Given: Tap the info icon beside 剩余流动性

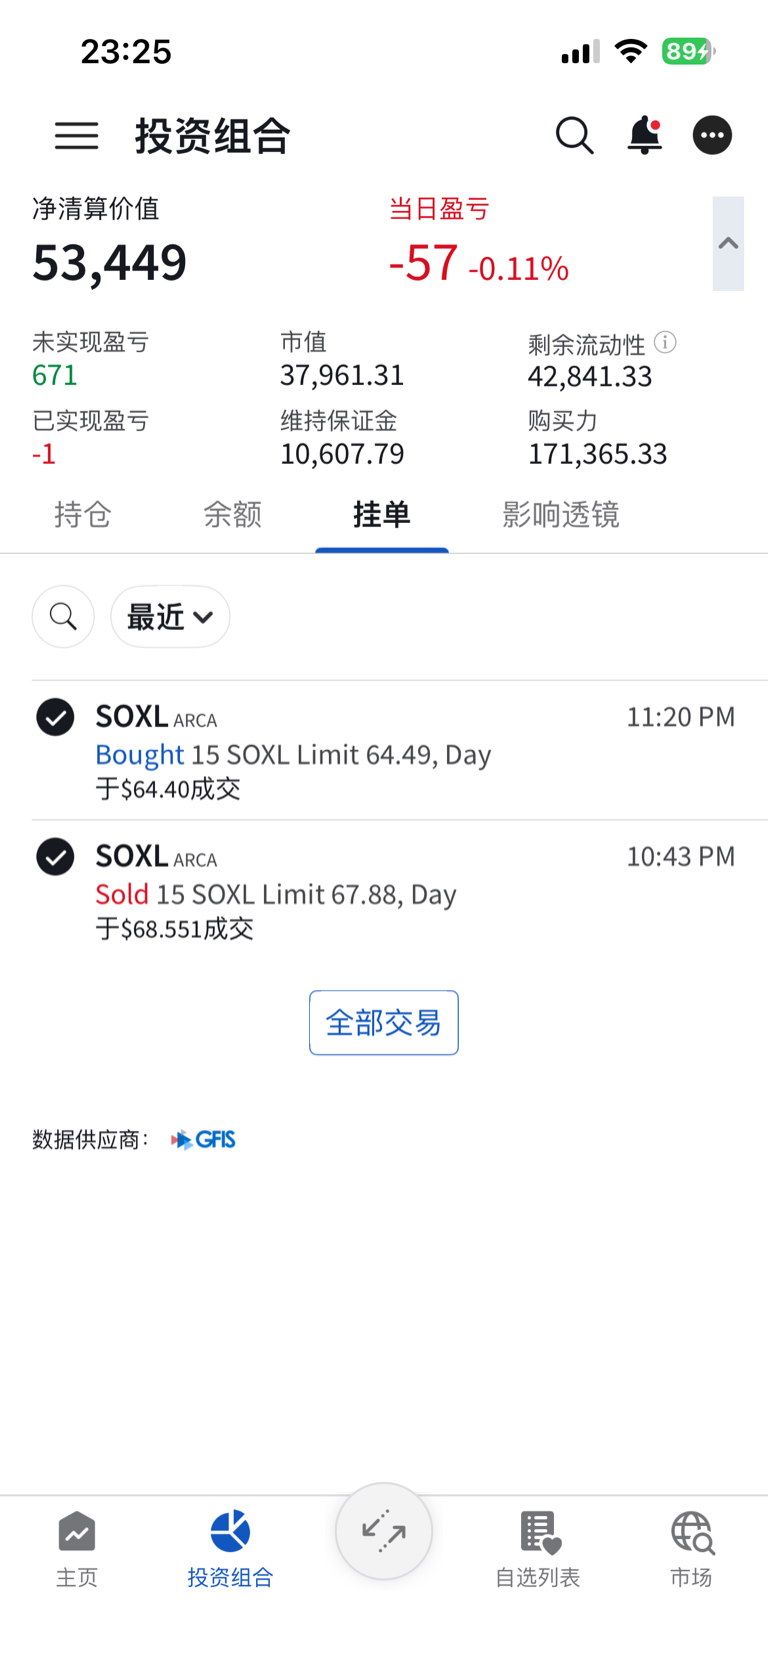Looking at the screenshot, I should point(665,343).
